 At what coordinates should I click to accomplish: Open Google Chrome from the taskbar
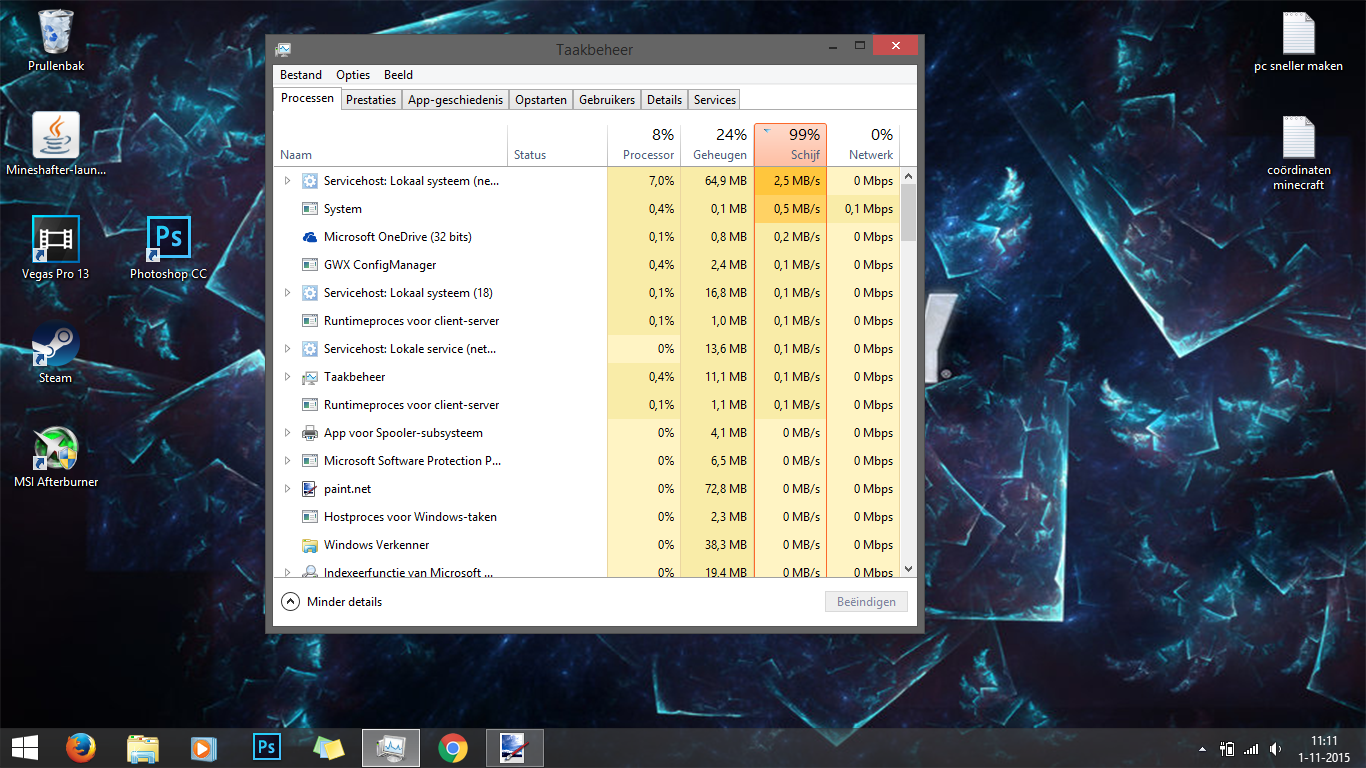453,747
